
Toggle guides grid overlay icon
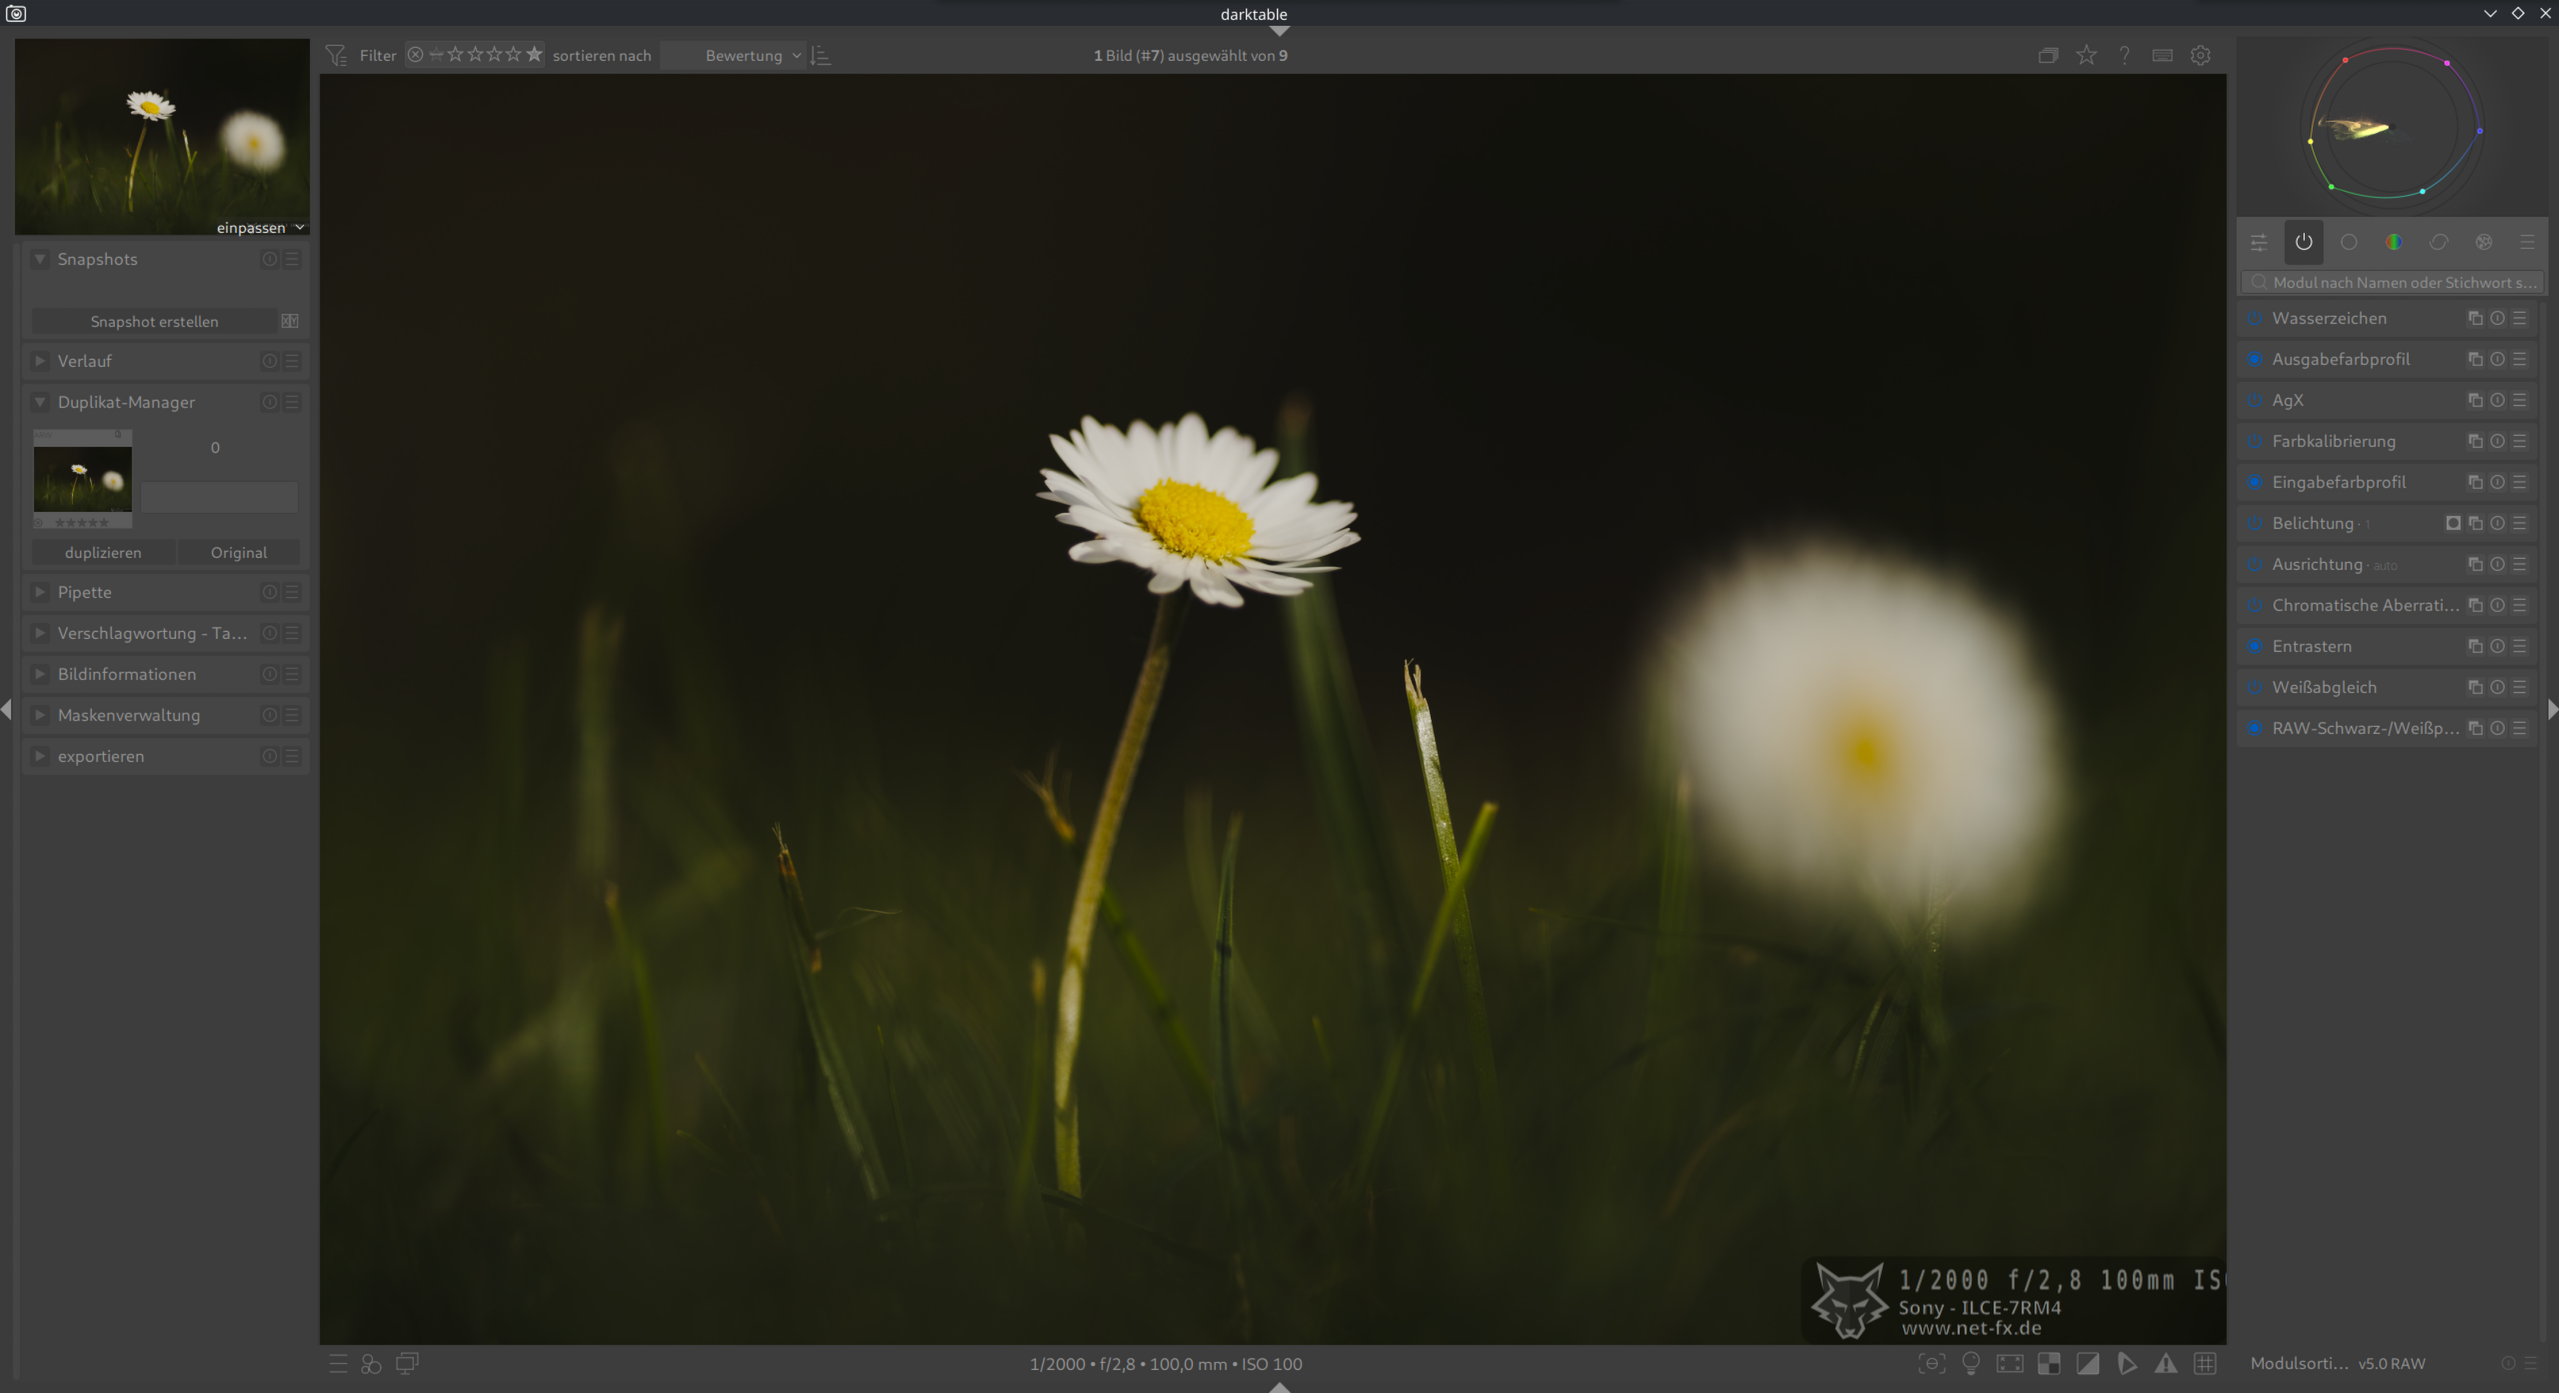[x=2205, y=1363]
